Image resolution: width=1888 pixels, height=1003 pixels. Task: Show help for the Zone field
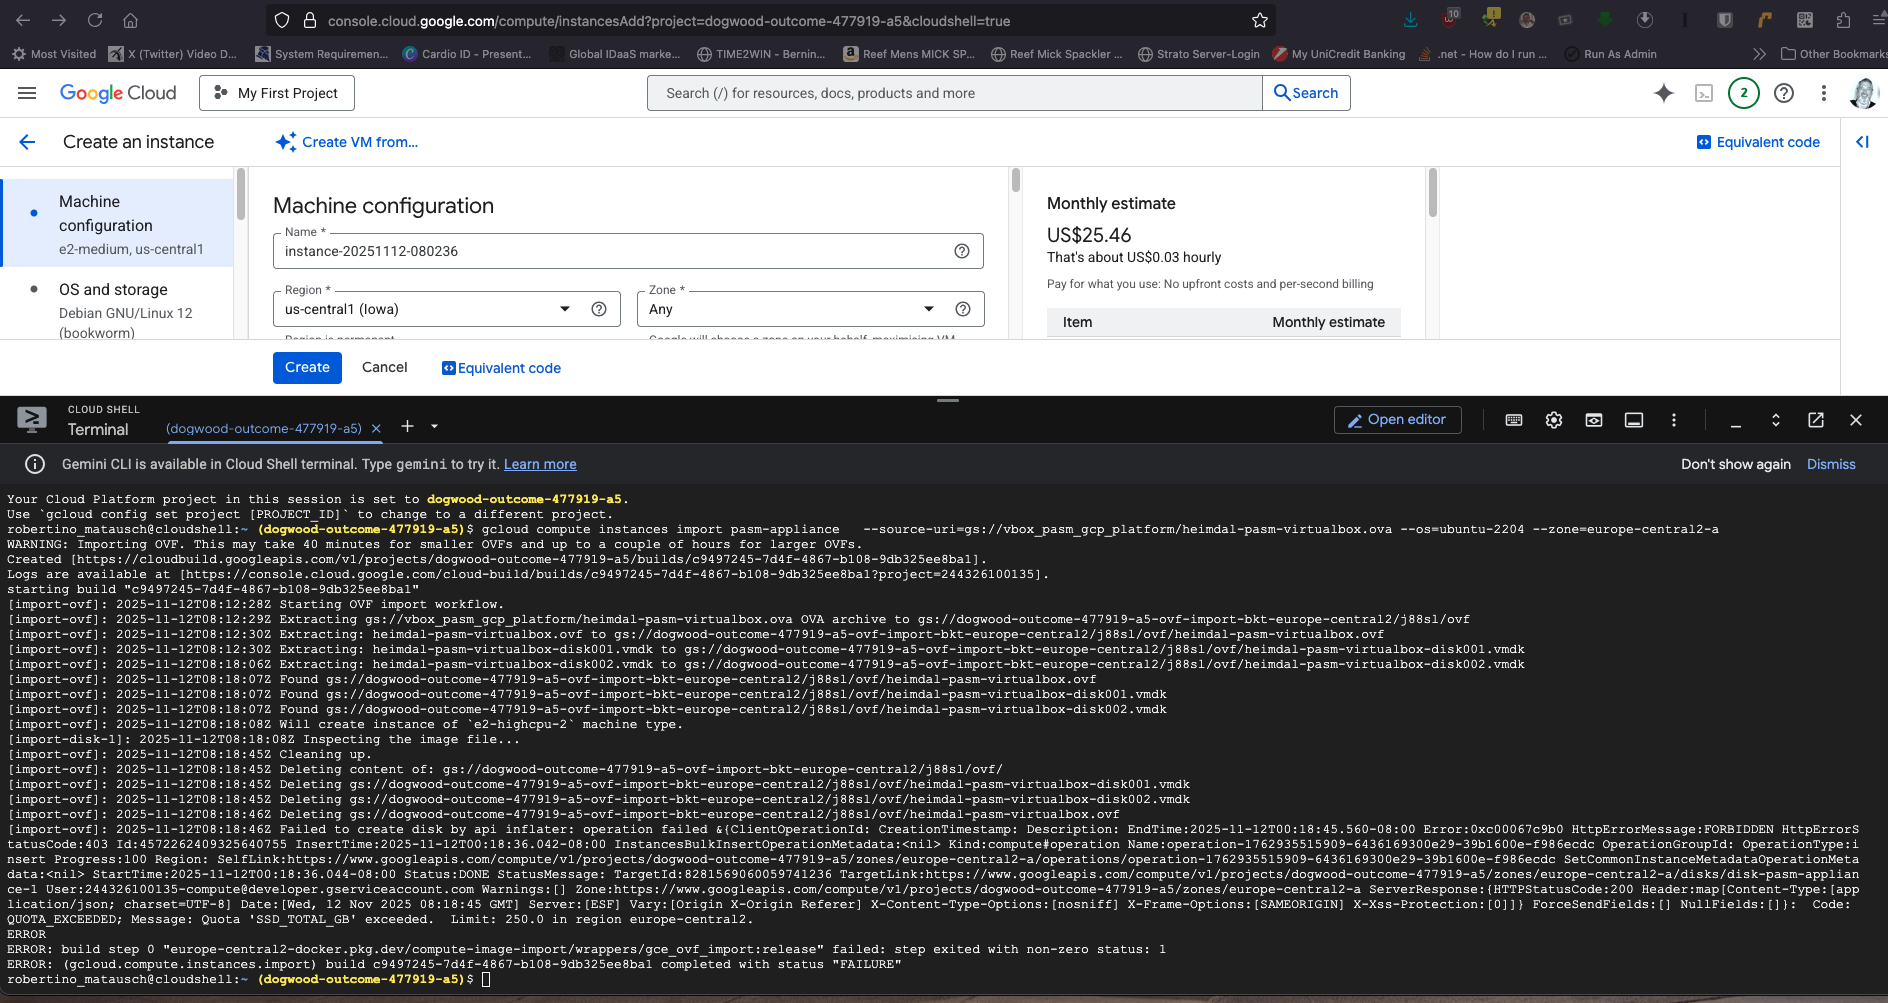[963, 309]
